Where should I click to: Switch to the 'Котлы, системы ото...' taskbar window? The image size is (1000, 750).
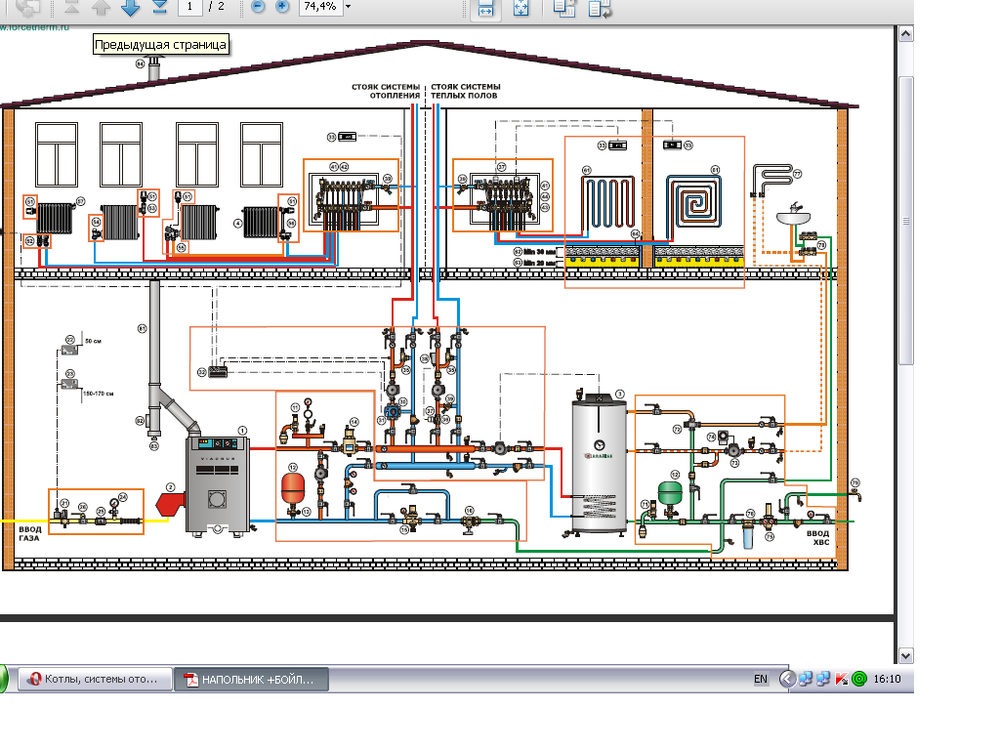click(x=94, y=679)
